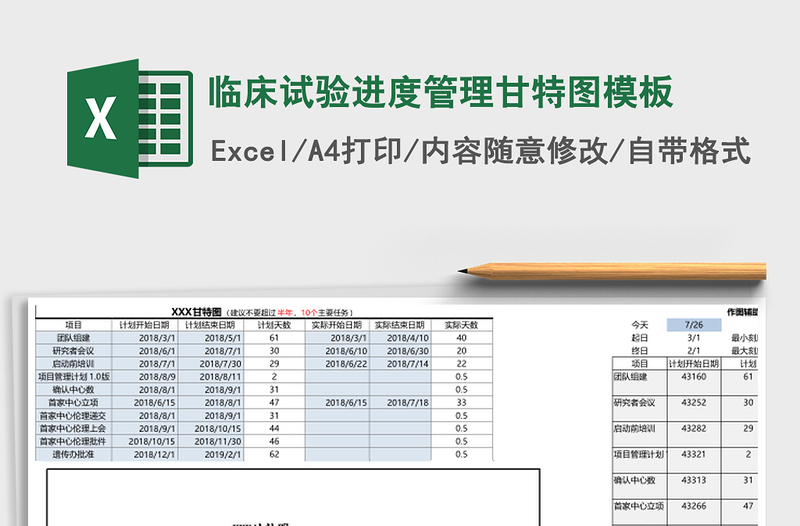Select the 实际天数 column header
The image size is (800, 526).
point(461,325)
